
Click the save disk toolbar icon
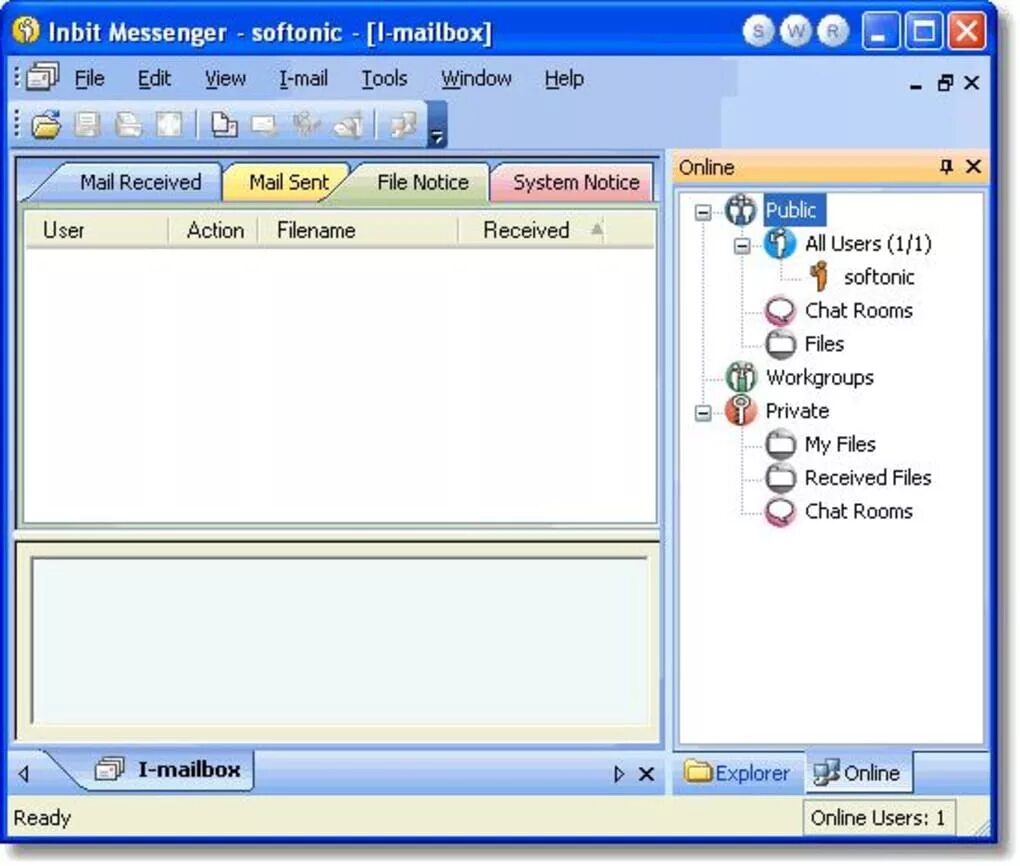coord(87,124)
